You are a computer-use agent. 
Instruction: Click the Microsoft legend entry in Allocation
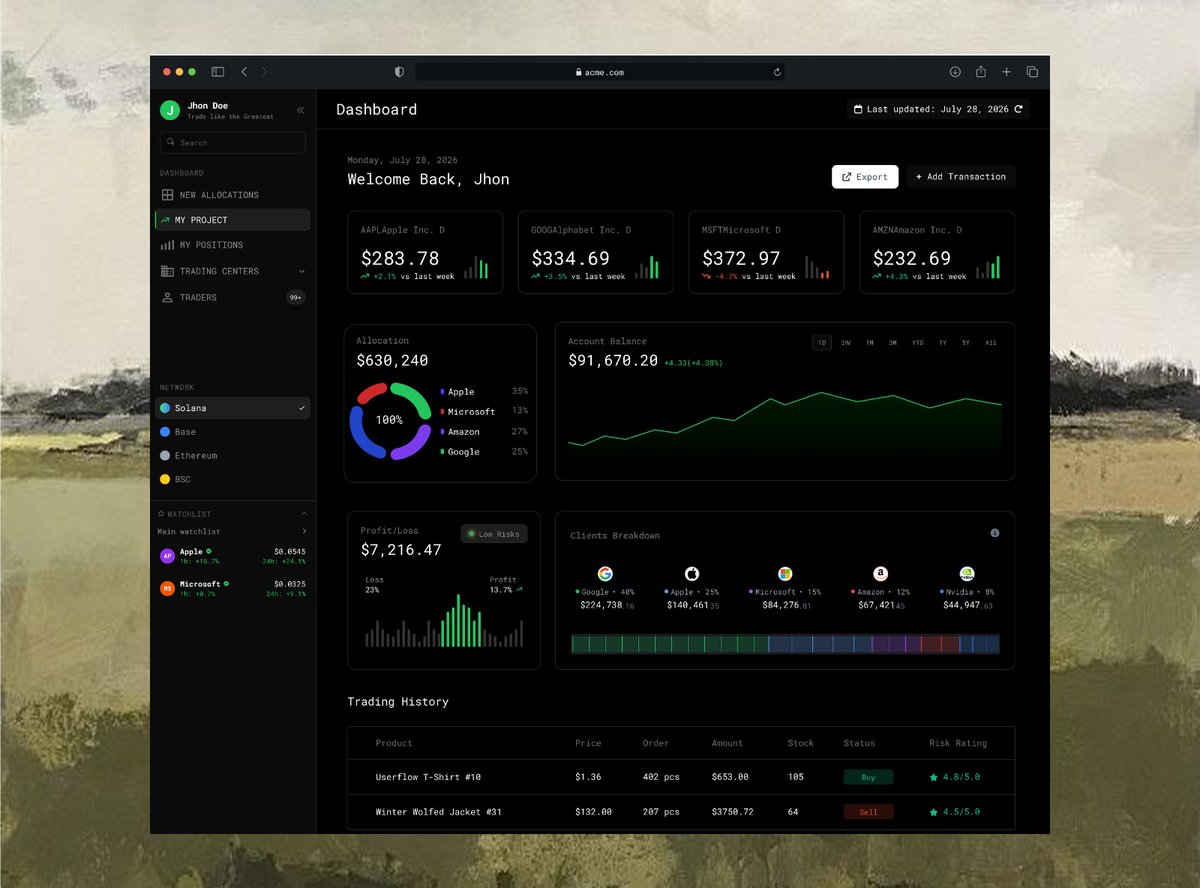pos(484,412)
